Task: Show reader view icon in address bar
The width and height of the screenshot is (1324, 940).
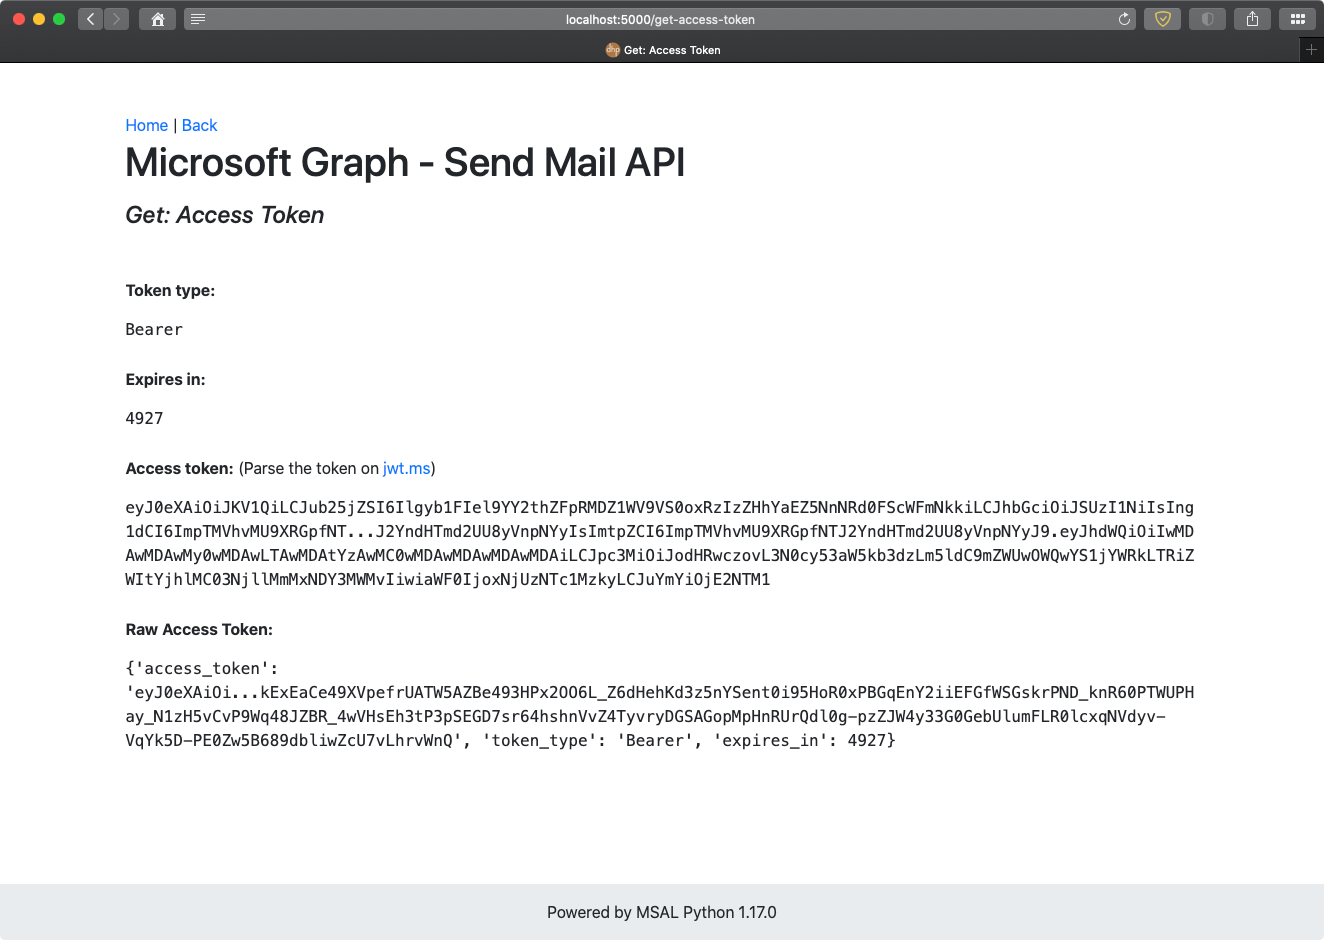Action: pos(198,19)
